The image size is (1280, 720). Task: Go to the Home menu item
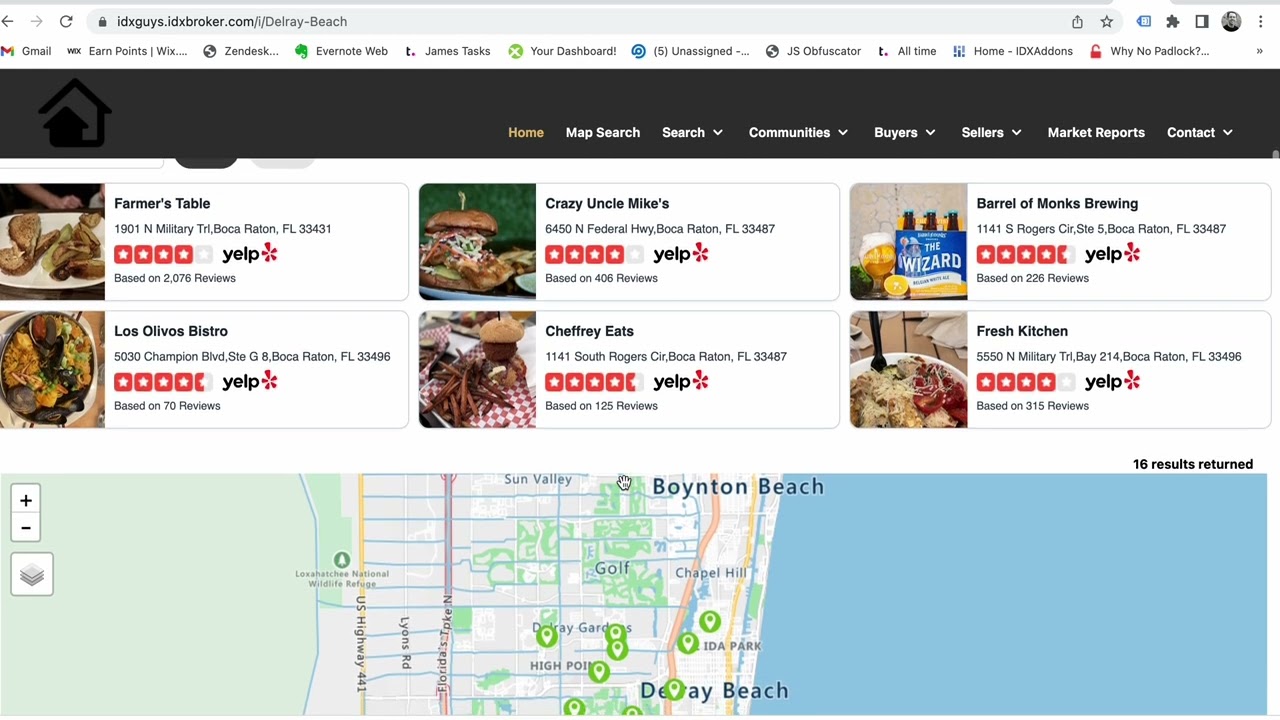pos(526,132)
